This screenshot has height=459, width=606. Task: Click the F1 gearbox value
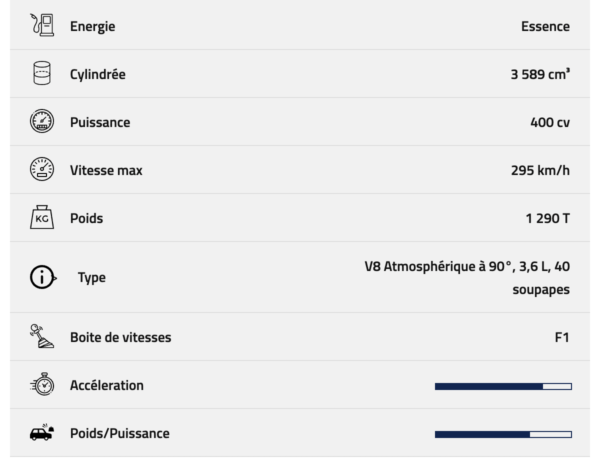click(x=562, y=337)
